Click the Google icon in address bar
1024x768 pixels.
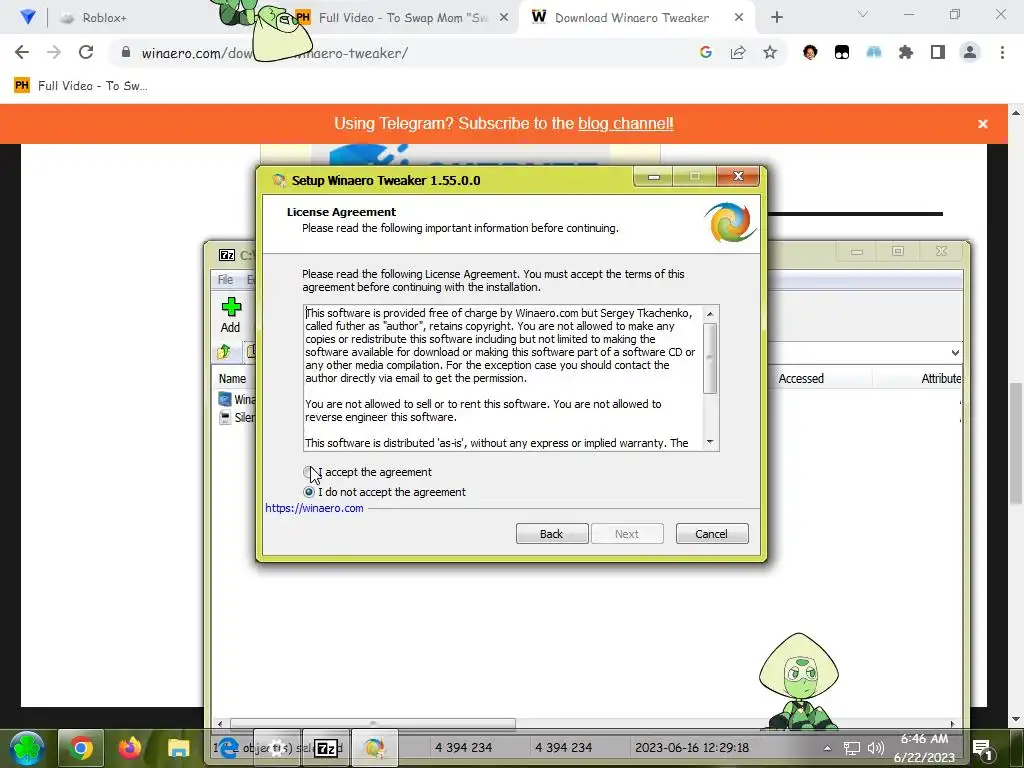click(705, 52)
